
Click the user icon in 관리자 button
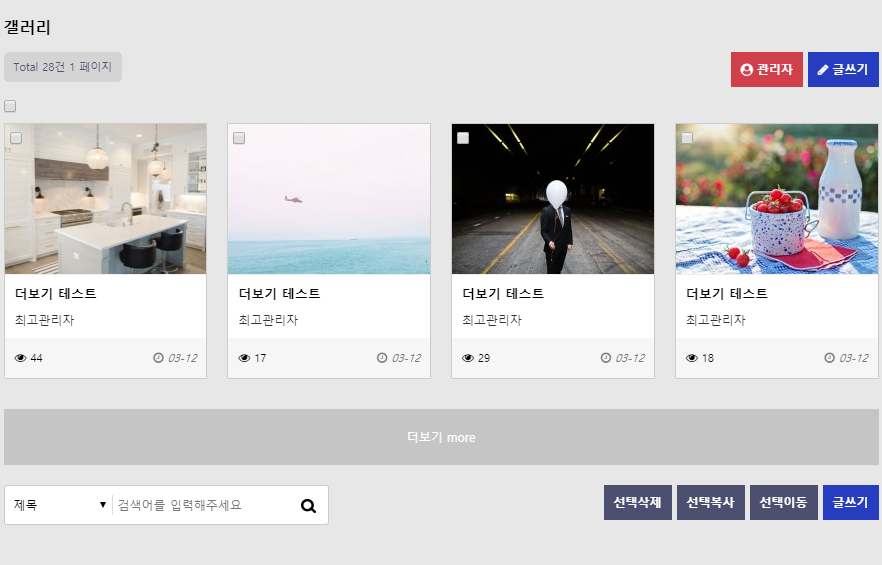[x=746, y=70]
